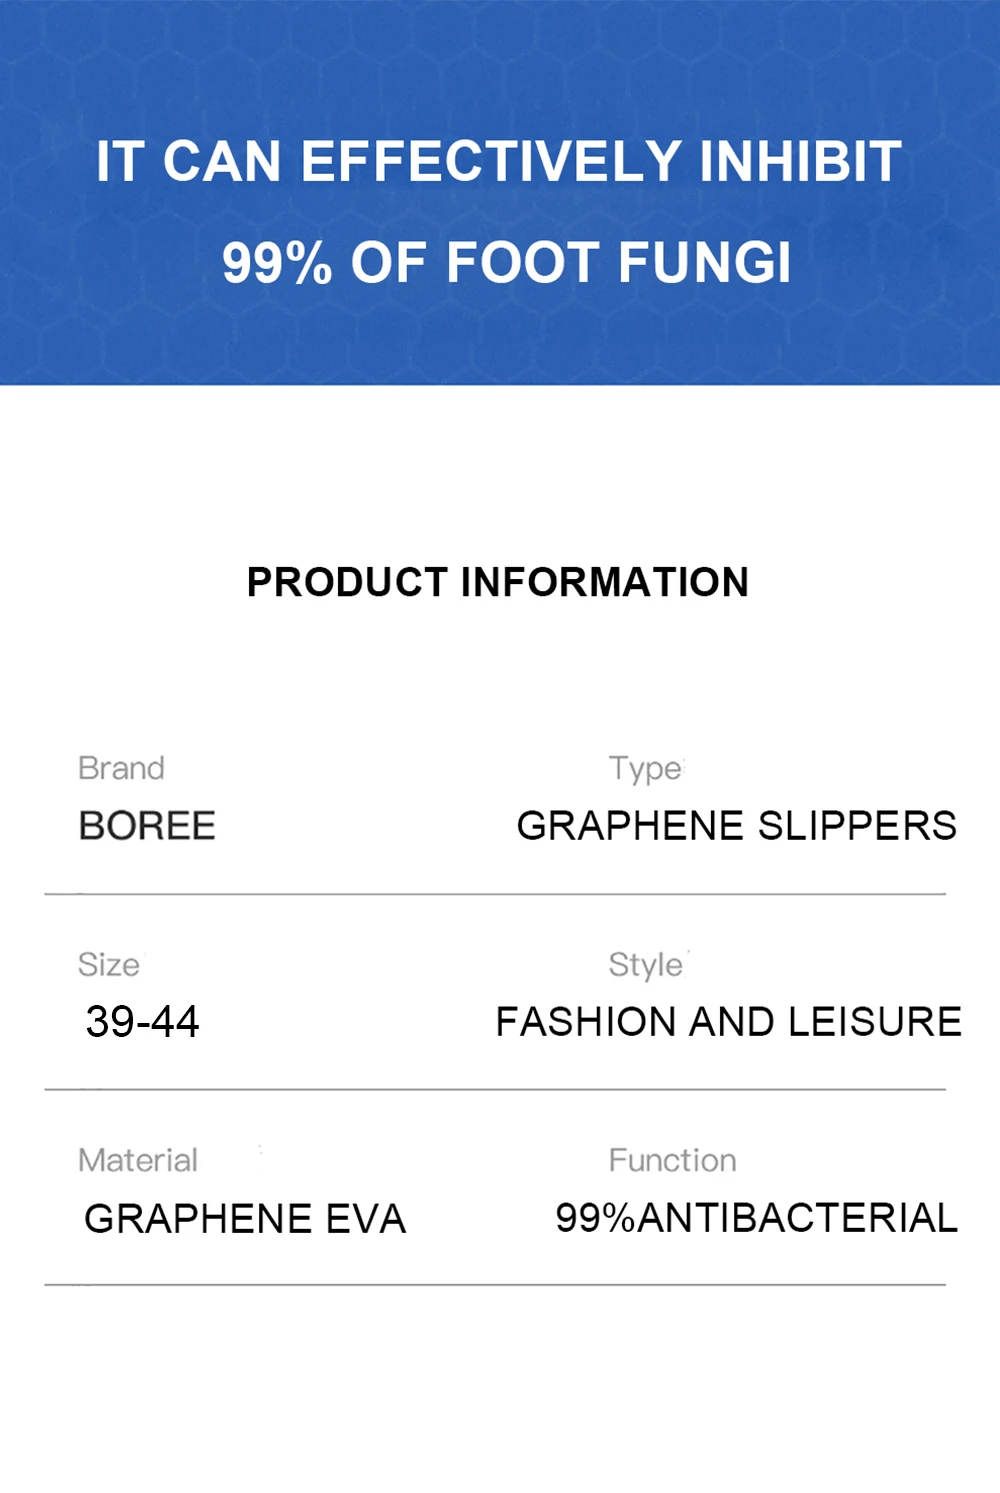Click the Type field label
This screenshot has height=1493, width=1000.
pos(645,768)
